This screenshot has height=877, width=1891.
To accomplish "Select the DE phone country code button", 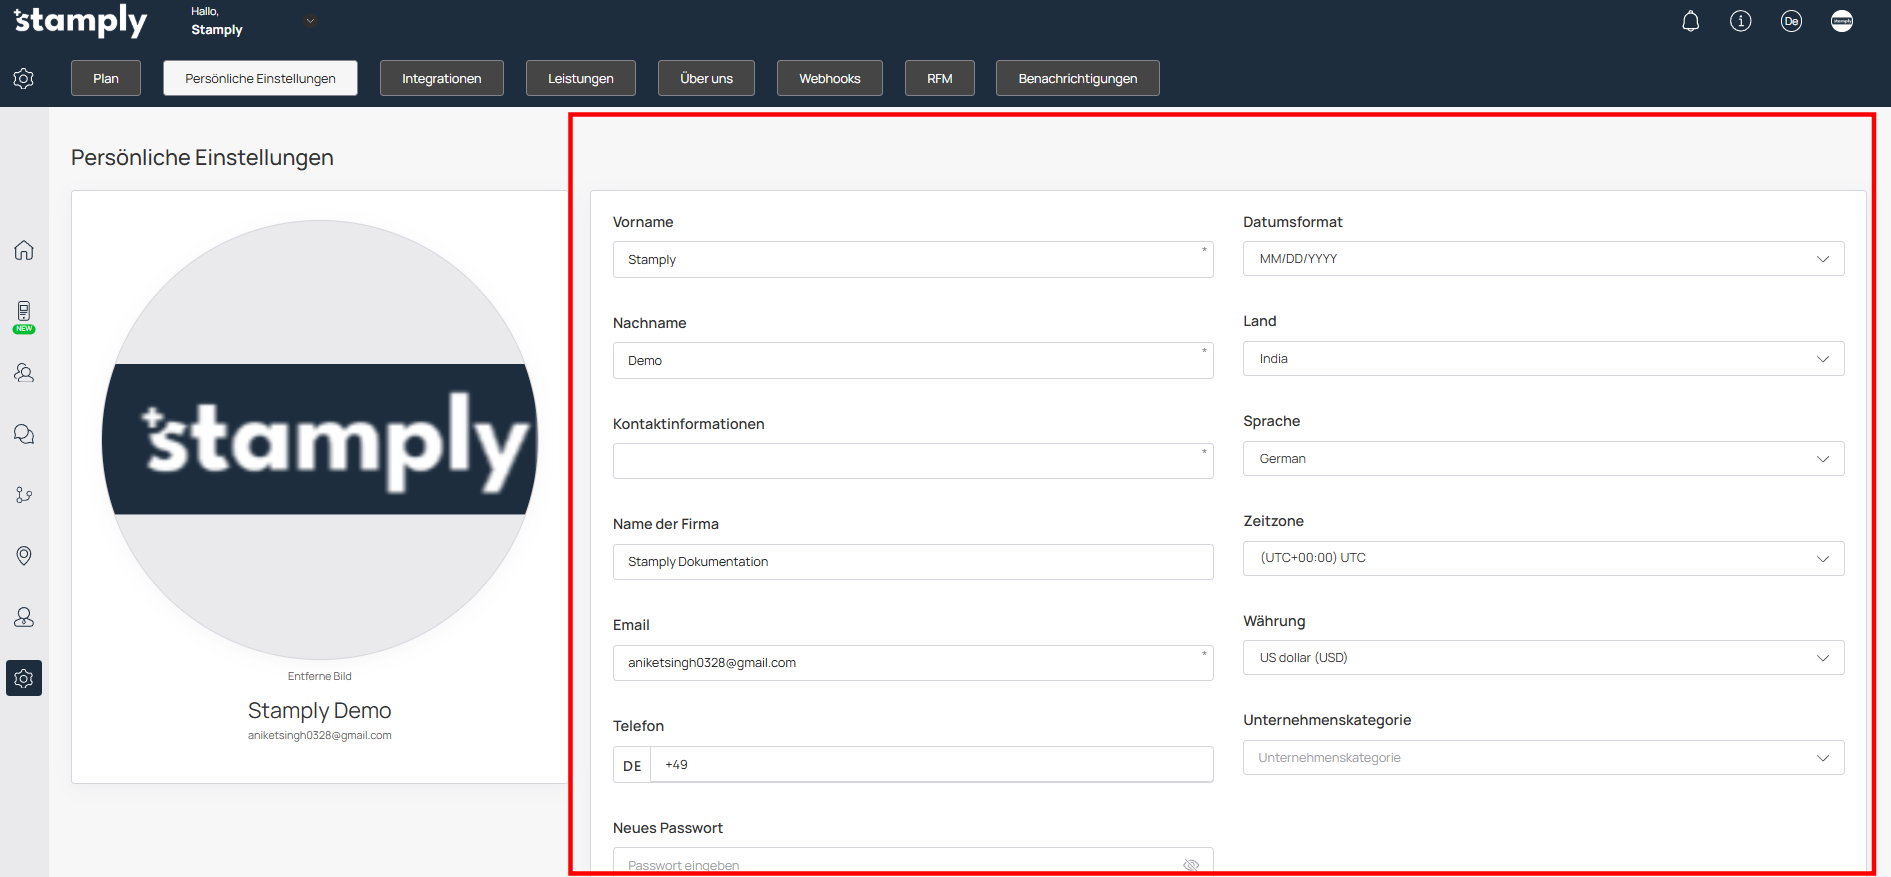I will [x=632, y=765].
